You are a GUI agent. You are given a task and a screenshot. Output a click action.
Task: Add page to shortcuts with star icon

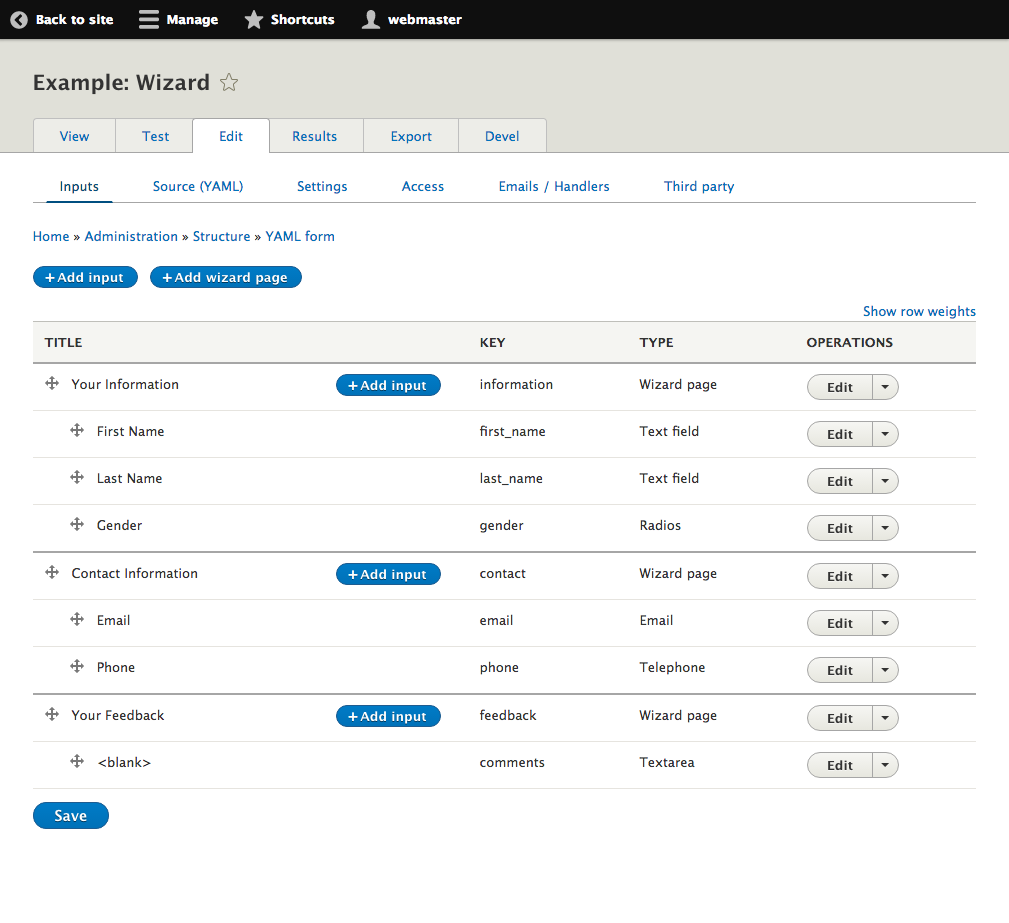click(x=229, y=82)
